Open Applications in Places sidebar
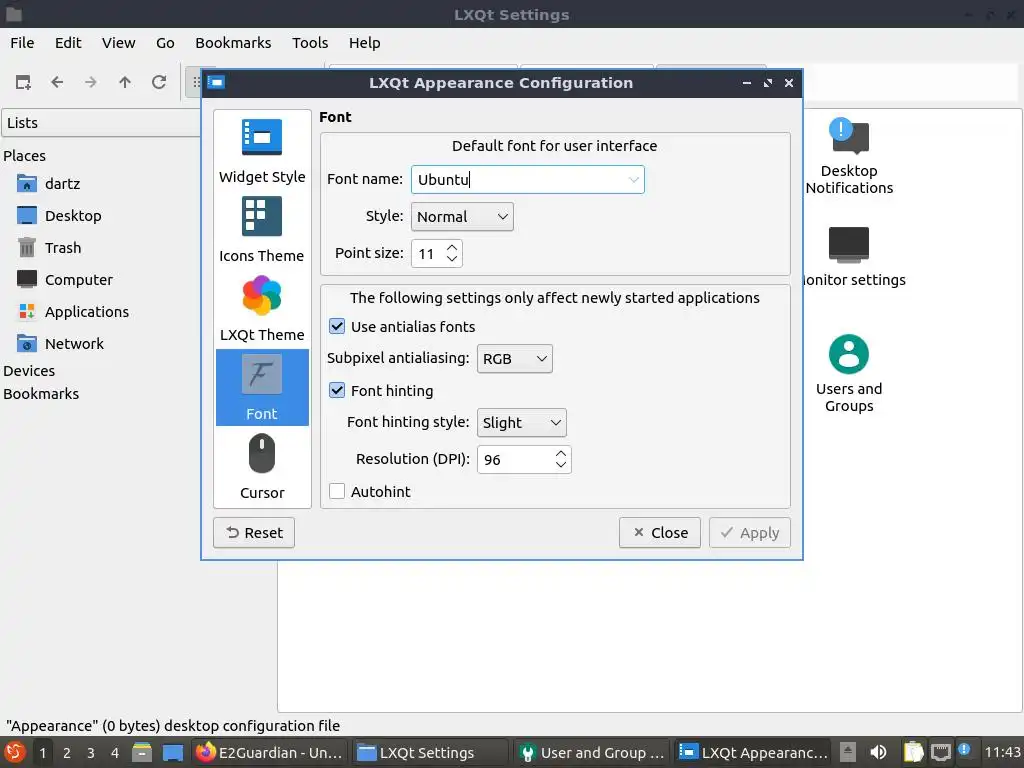The width and height of the screenshot is (1024, 768). pyautogui.click(x=72, y=312)
